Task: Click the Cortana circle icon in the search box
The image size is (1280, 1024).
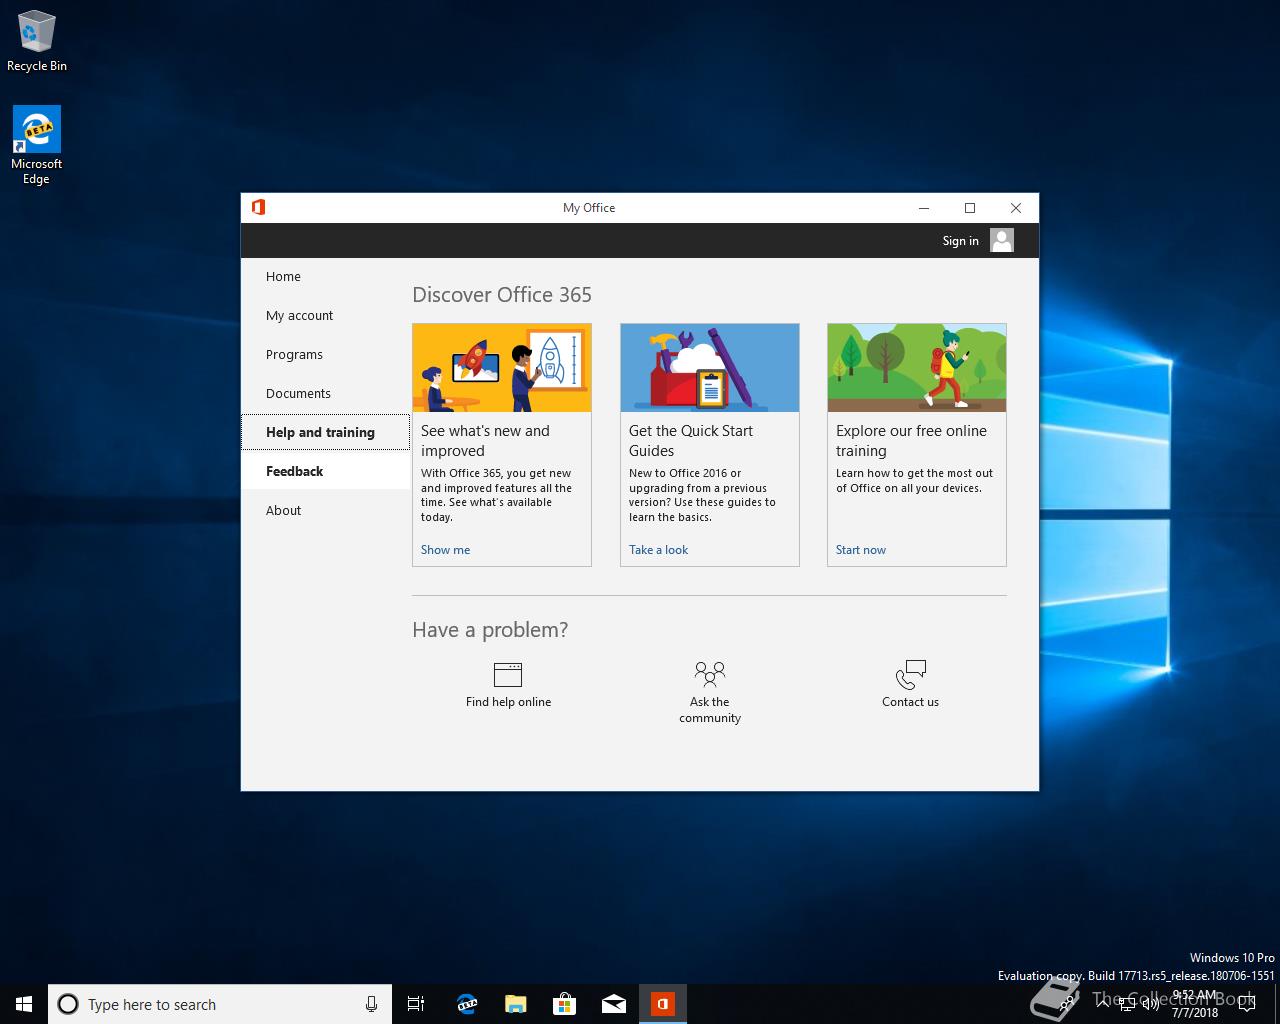Action: pyautogui.click(x=68, y=1004)
